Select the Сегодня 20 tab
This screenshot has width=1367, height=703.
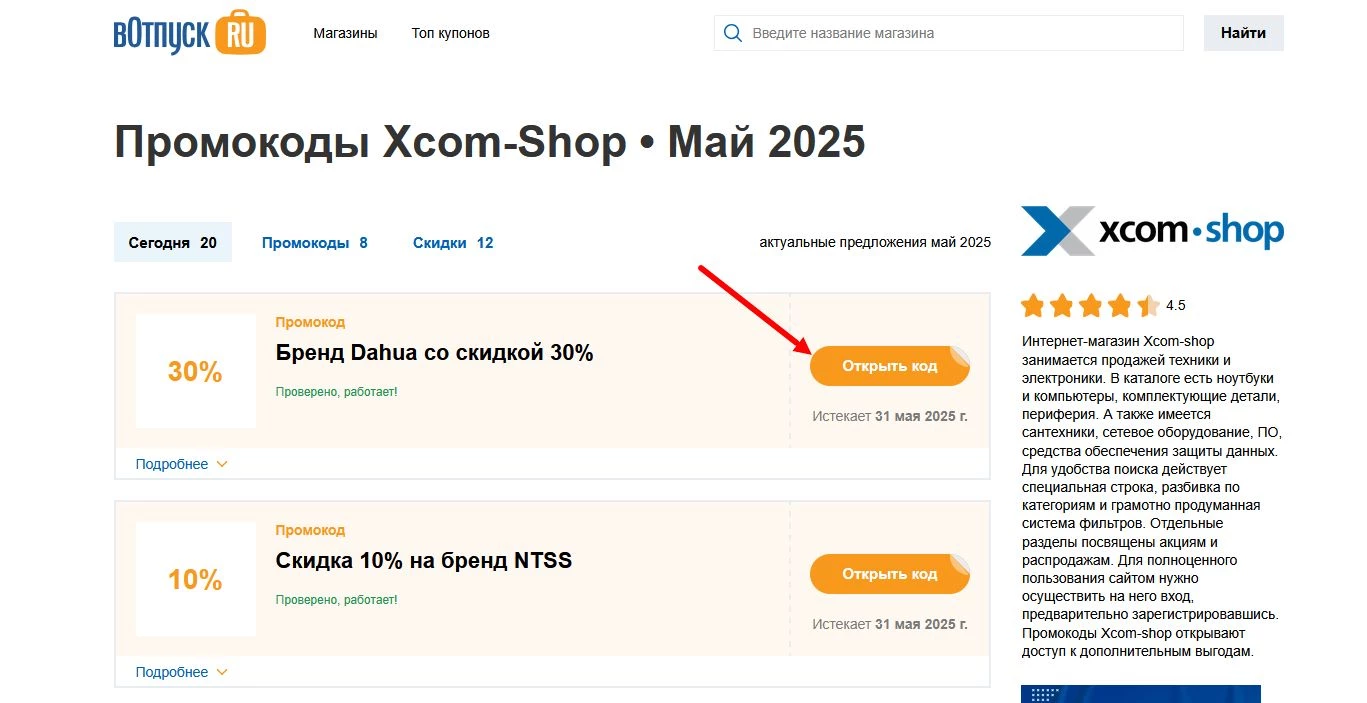click(172, 242)
